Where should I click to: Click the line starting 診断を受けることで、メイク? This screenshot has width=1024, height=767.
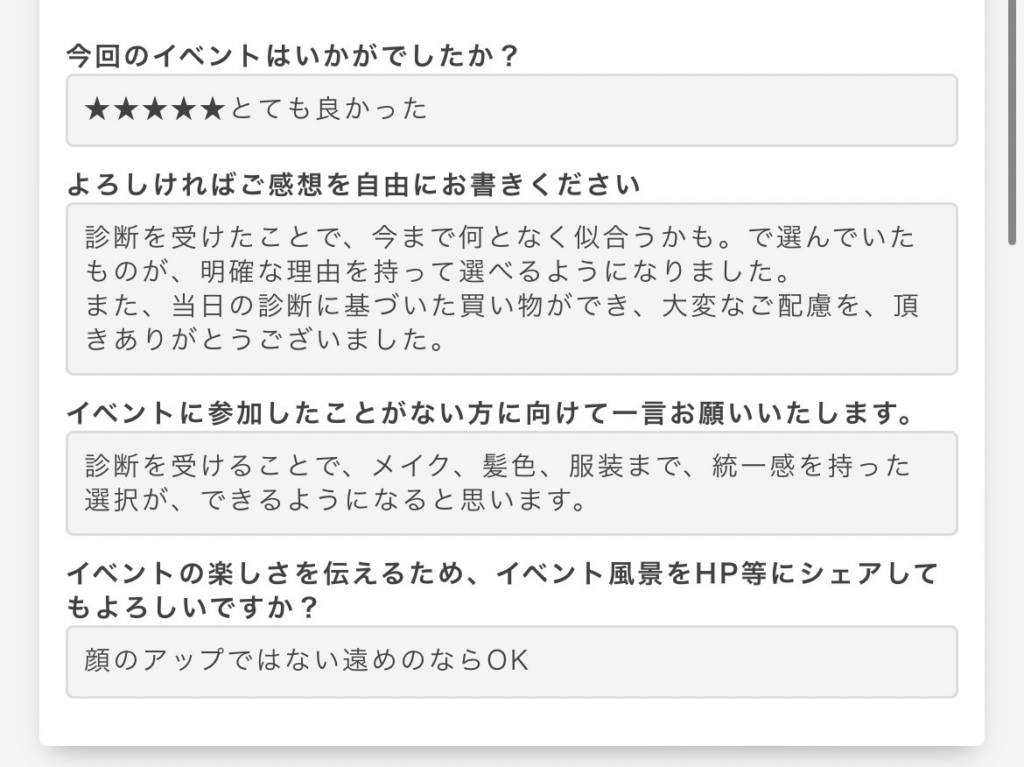498,466
